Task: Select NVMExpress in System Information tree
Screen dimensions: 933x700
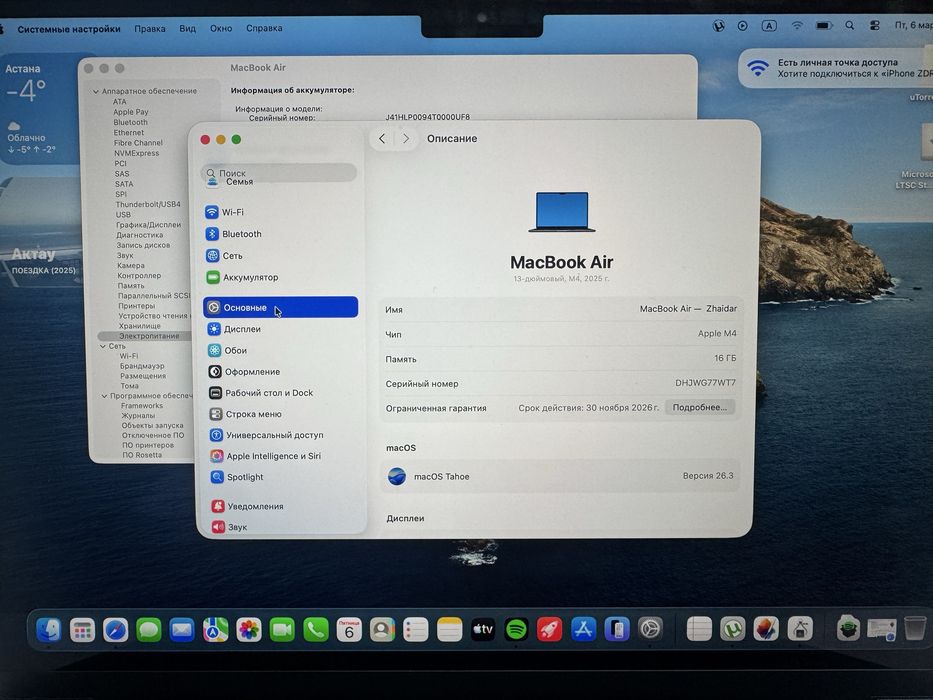Action: (x=136, y=153)
